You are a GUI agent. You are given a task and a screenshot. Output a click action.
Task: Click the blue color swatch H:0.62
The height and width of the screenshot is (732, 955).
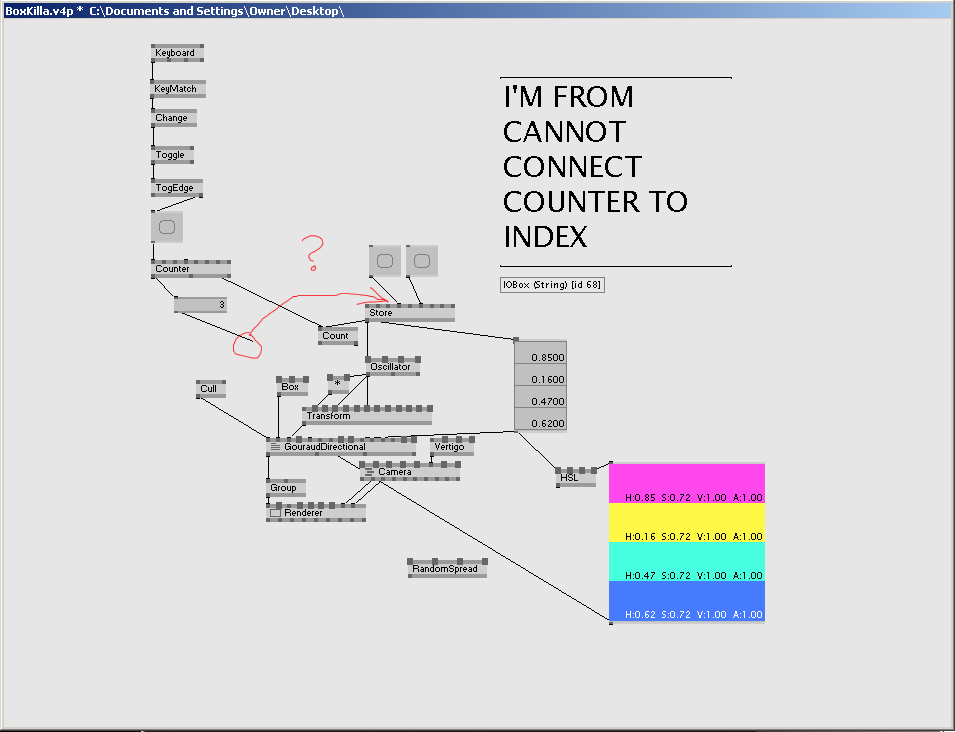(x=687, y=600)
